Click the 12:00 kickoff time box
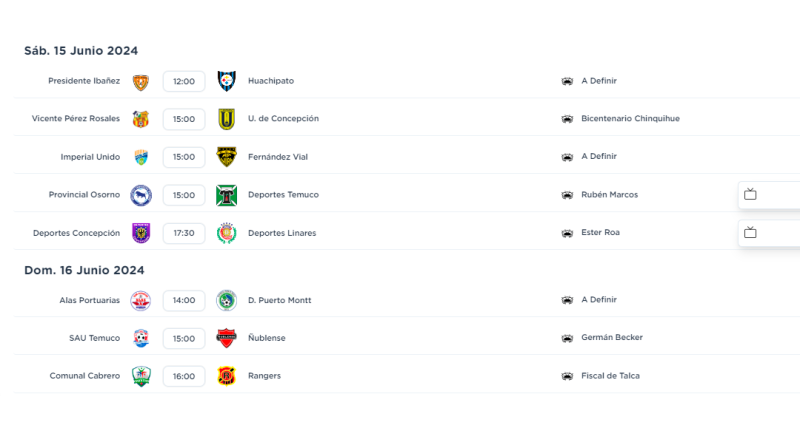Image resolution: width=800 pixels, height=428 pixels. pos(184,81)
